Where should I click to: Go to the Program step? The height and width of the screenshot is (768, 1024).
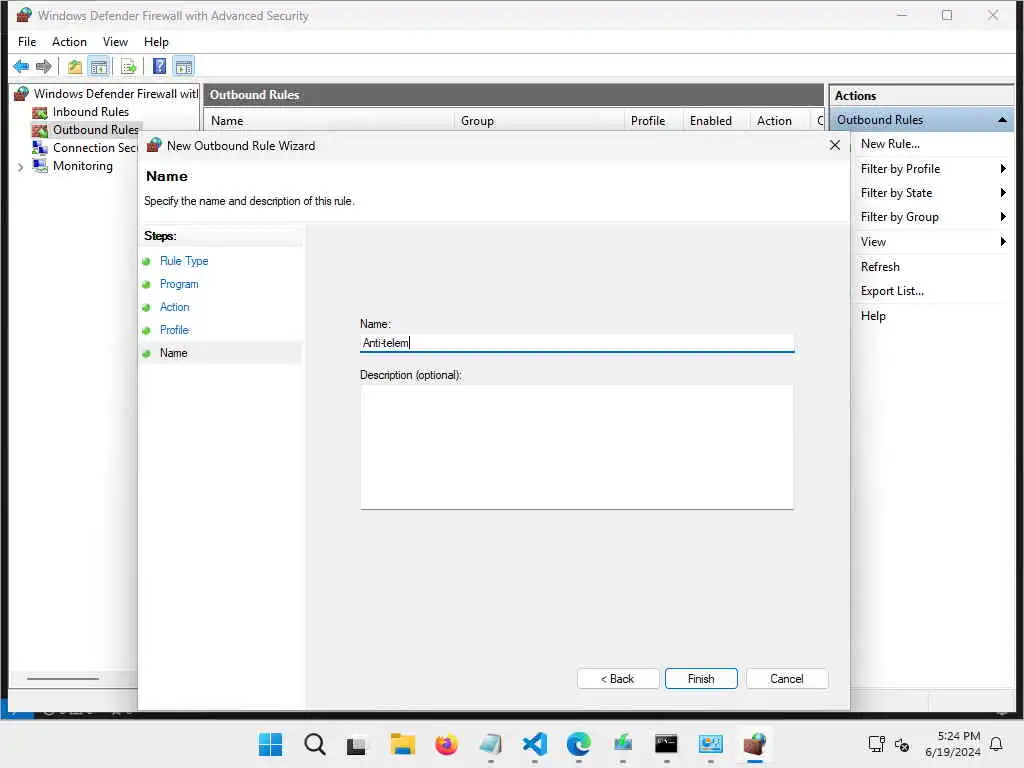pos(179,284)
